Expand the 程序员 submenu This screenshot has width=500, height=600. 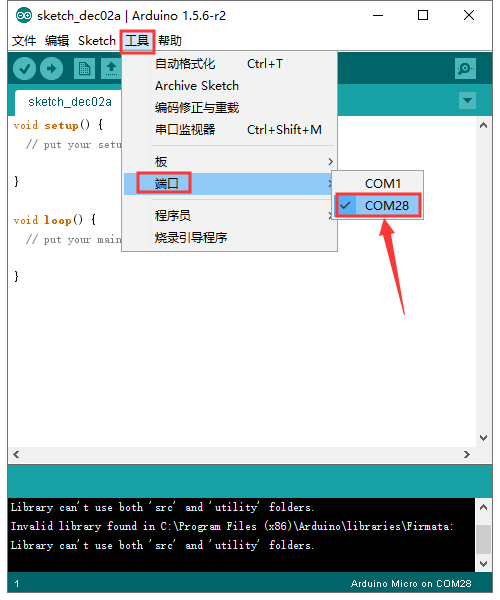[230, 216]
